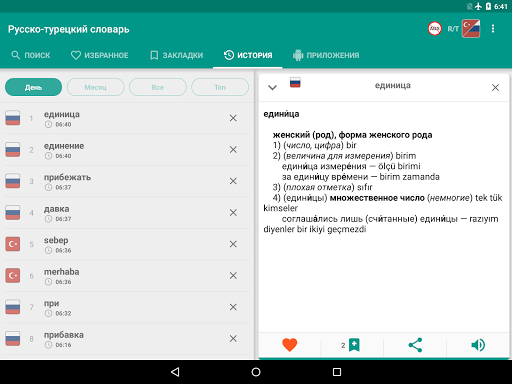Delete the sebep history entry
This screenshot has width=512, height=384.
point(233,244)
